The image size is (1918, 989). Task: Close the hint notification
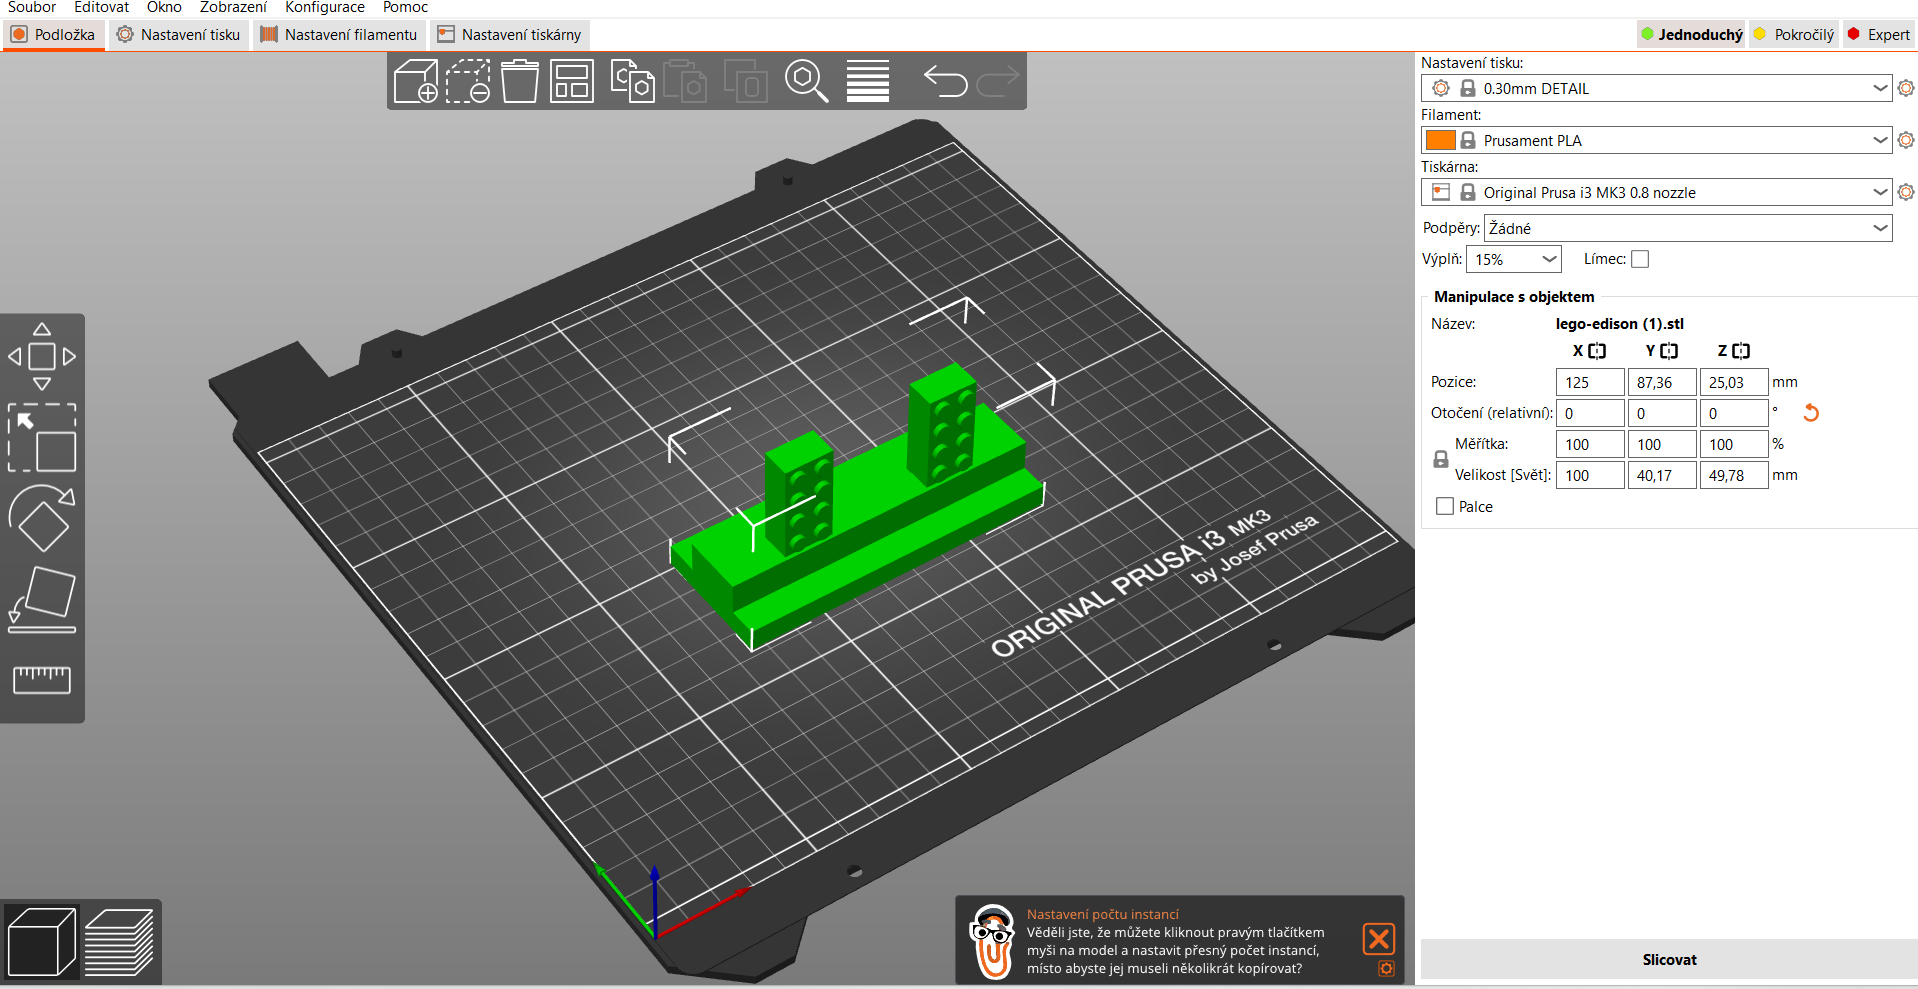click(1379, 938)
